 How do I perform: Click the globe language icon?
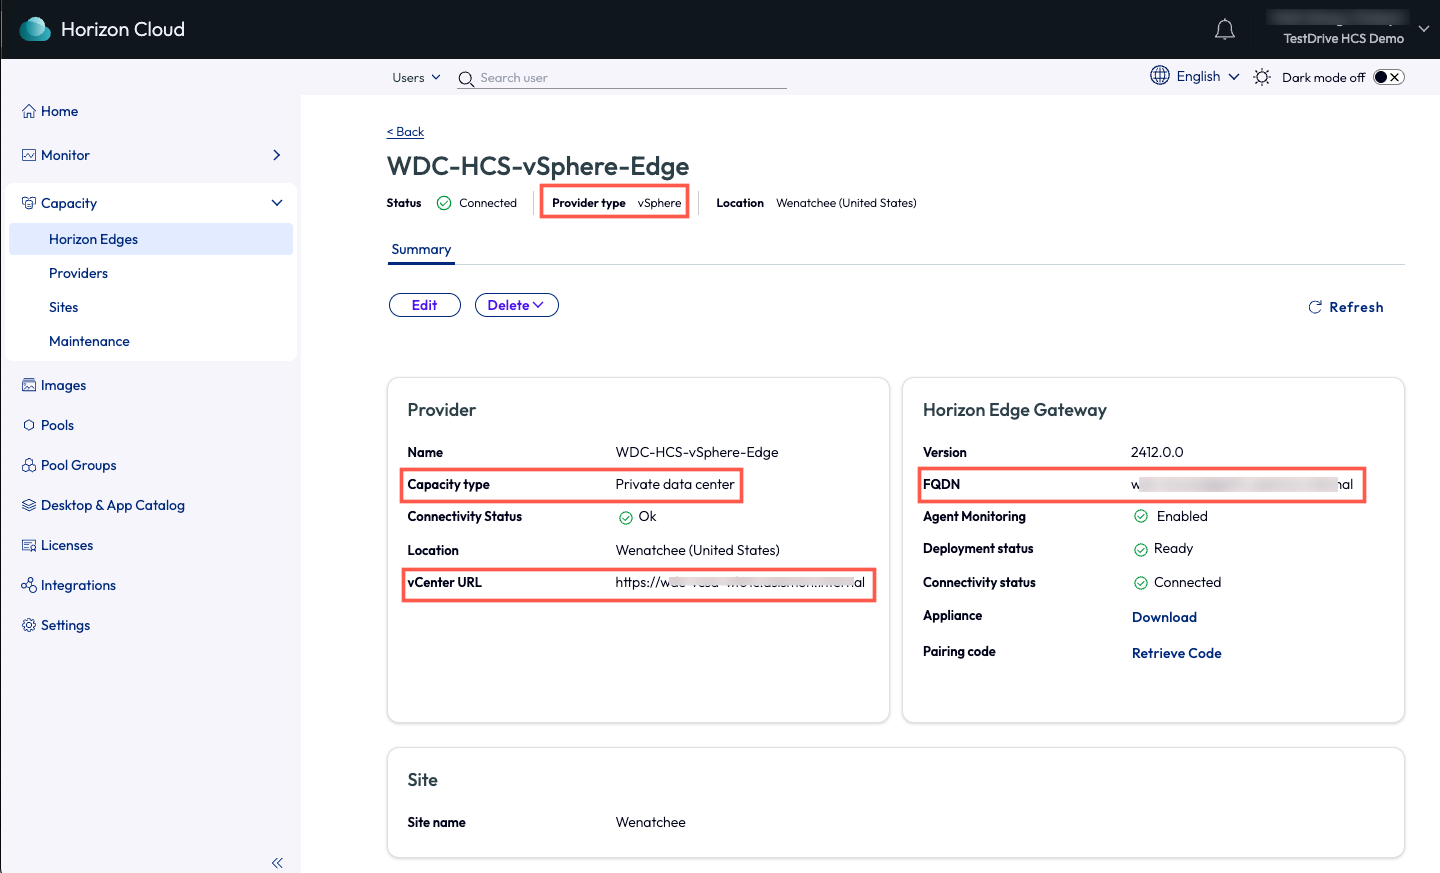pos(1159,76)
